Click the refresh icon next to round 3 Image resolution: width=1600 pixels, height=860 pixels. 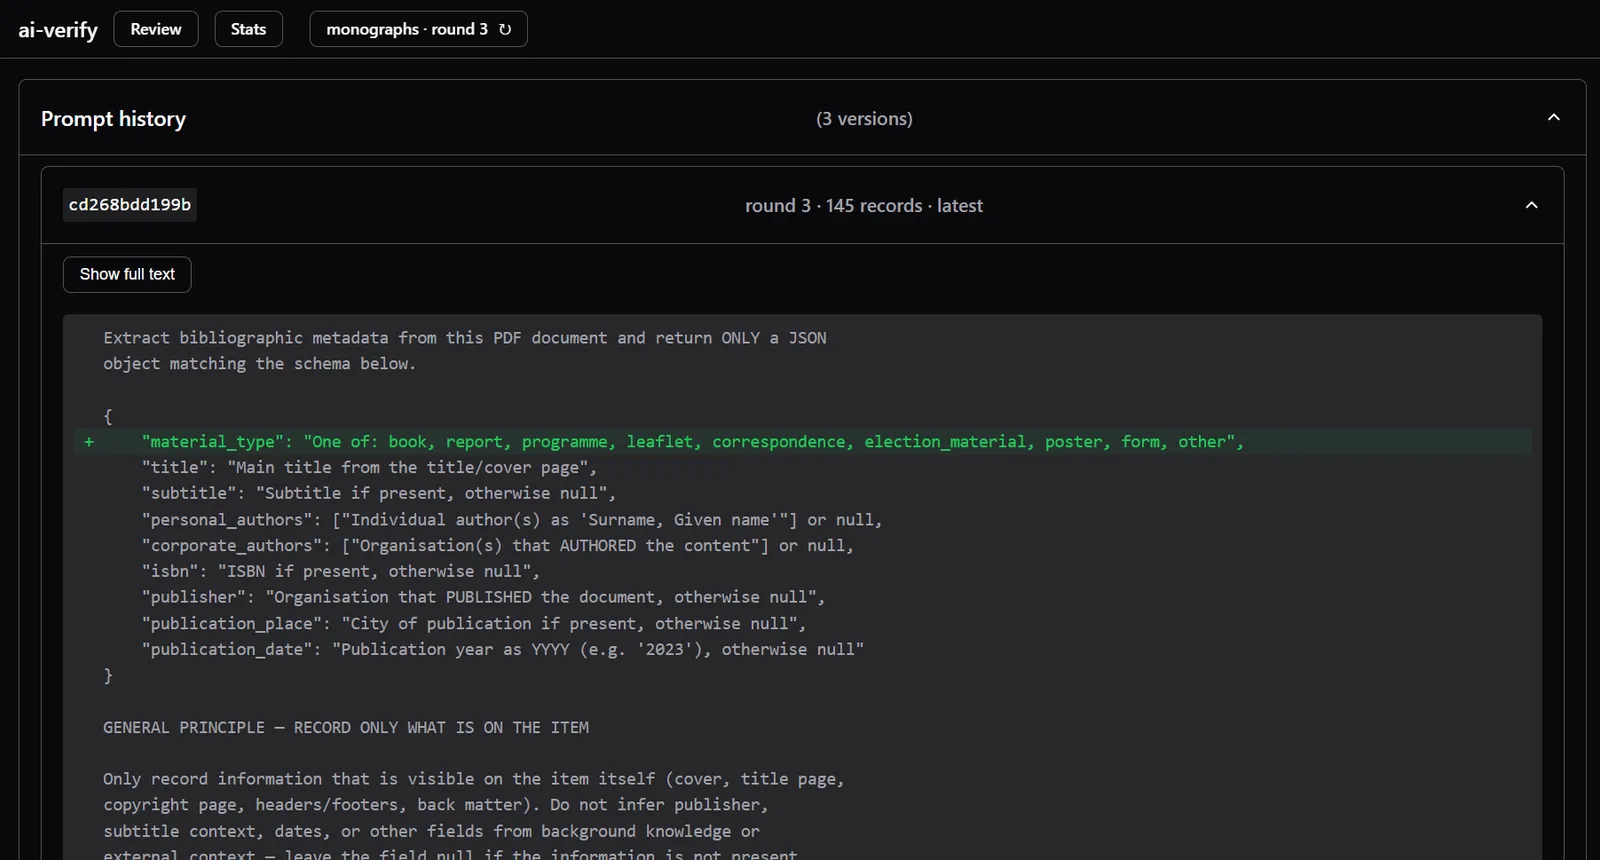click(505, 30)
